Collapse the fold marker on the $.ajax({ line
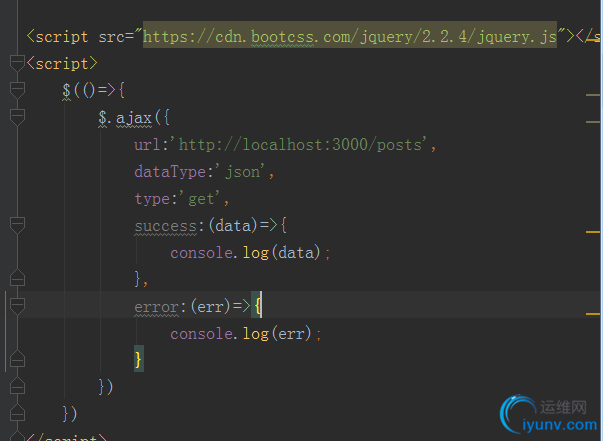 tap(17, 117)
